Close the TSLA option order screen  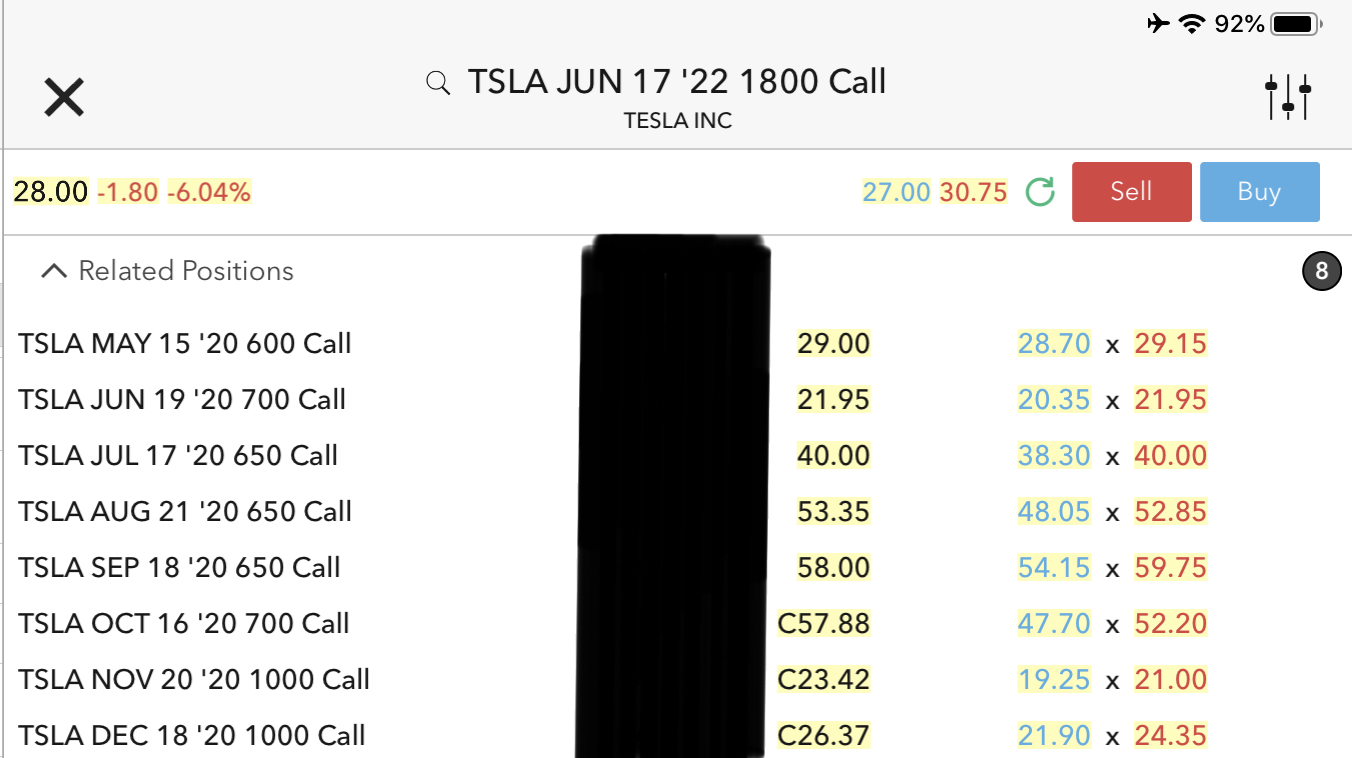(64, 98)
